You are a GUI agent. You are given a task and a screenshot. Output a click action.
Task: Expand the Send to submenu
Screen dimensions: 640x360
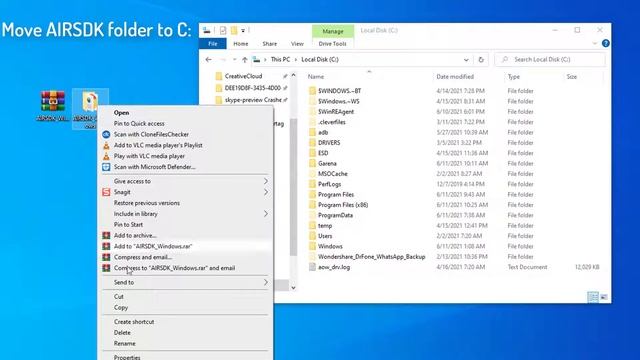pyautogui.click(x=266, y=282)
